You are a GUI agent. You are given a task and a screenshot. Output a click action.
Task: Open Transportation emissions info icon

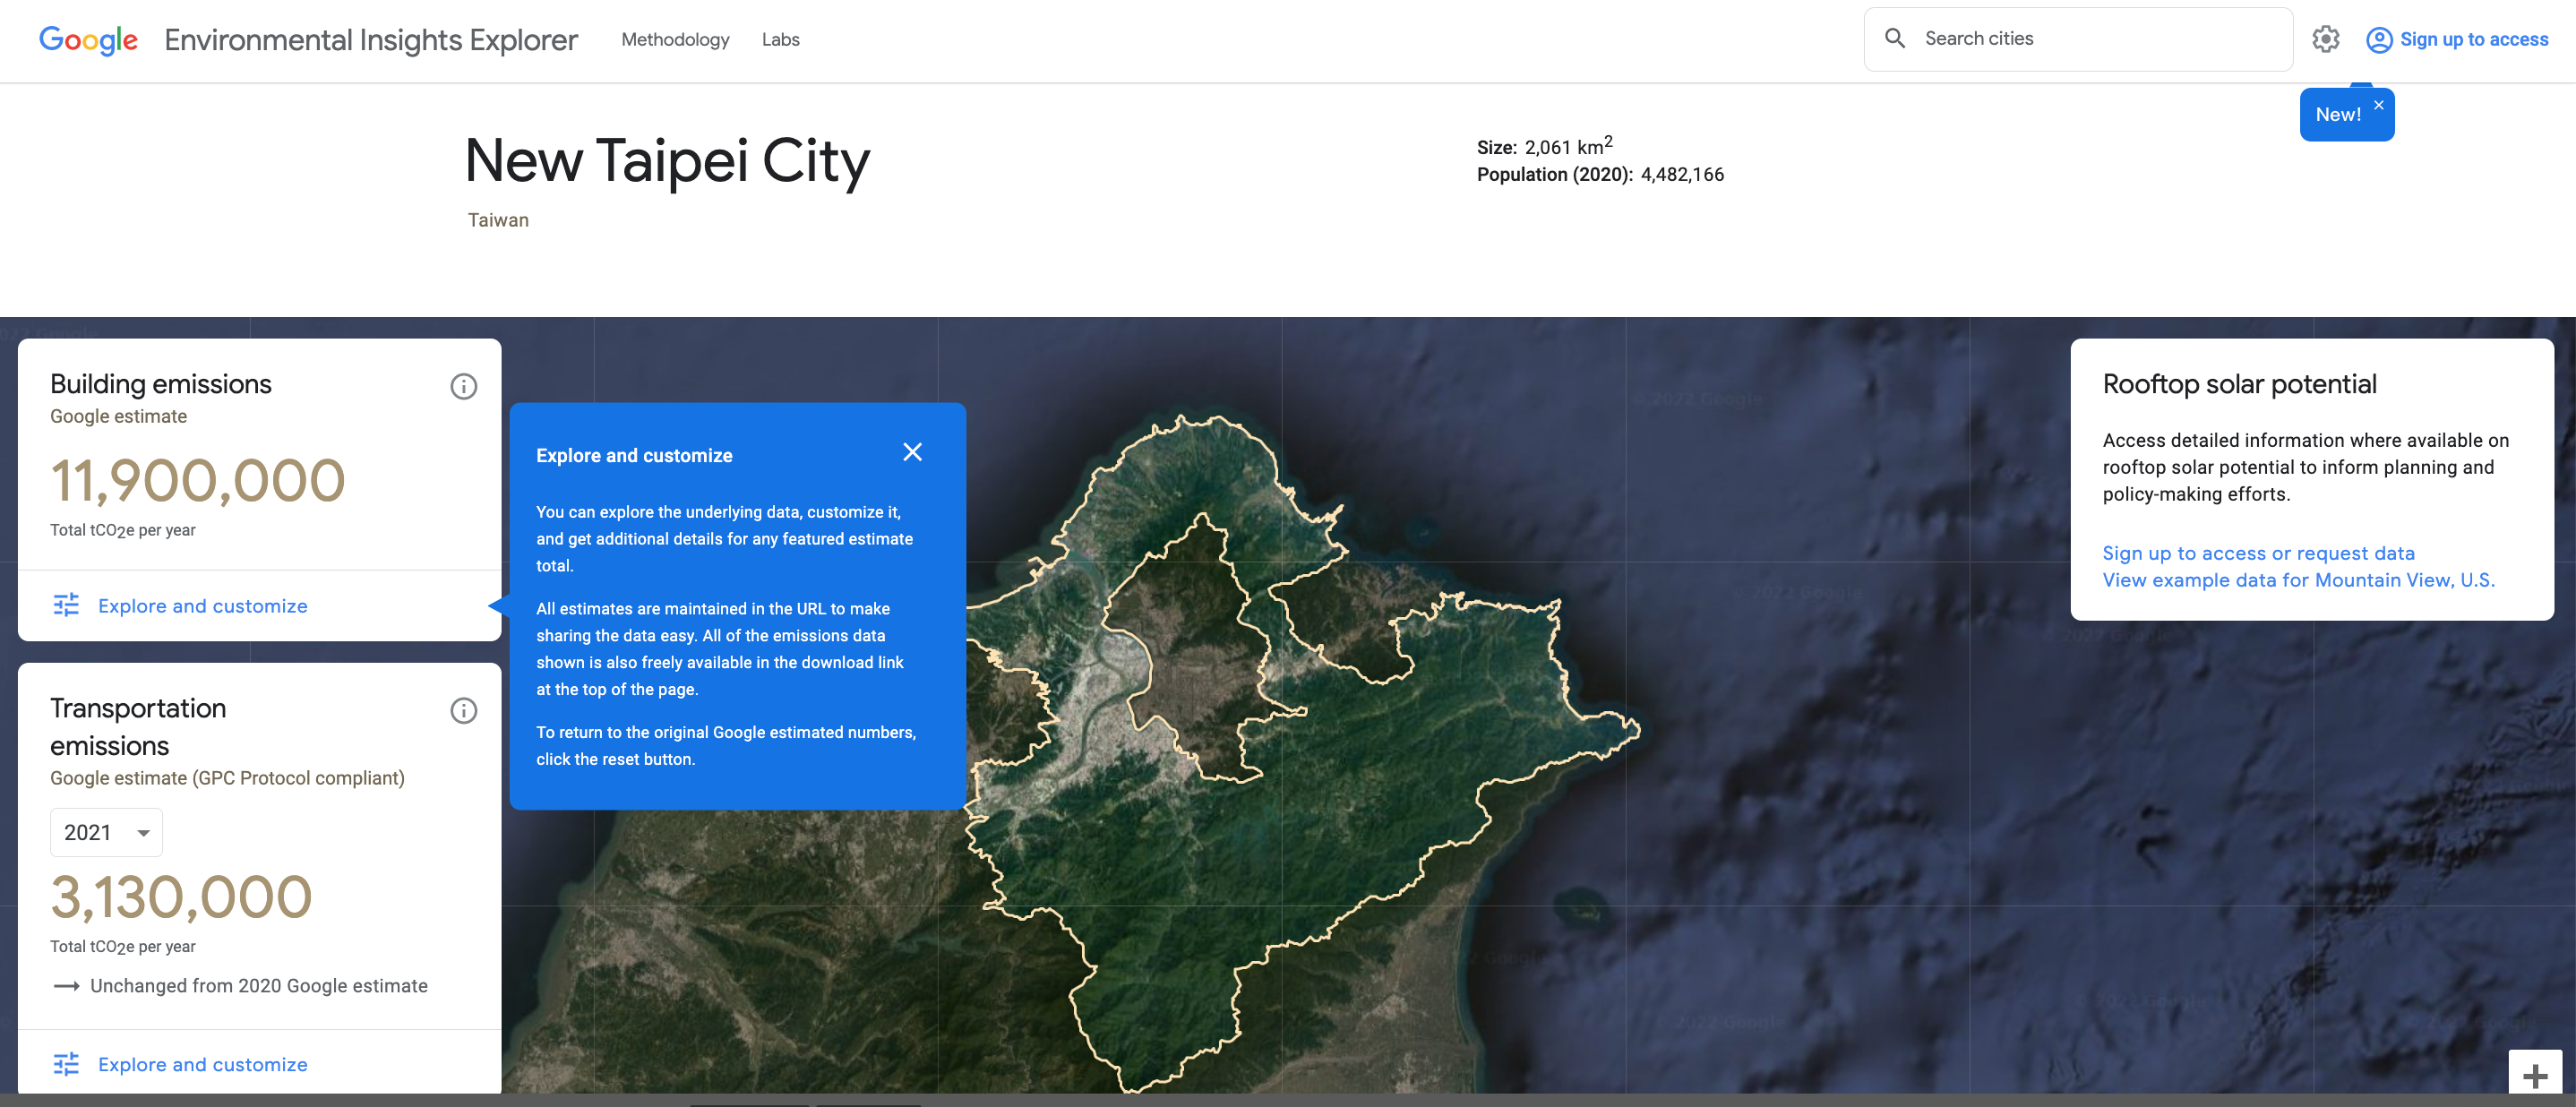coord(463,711)
